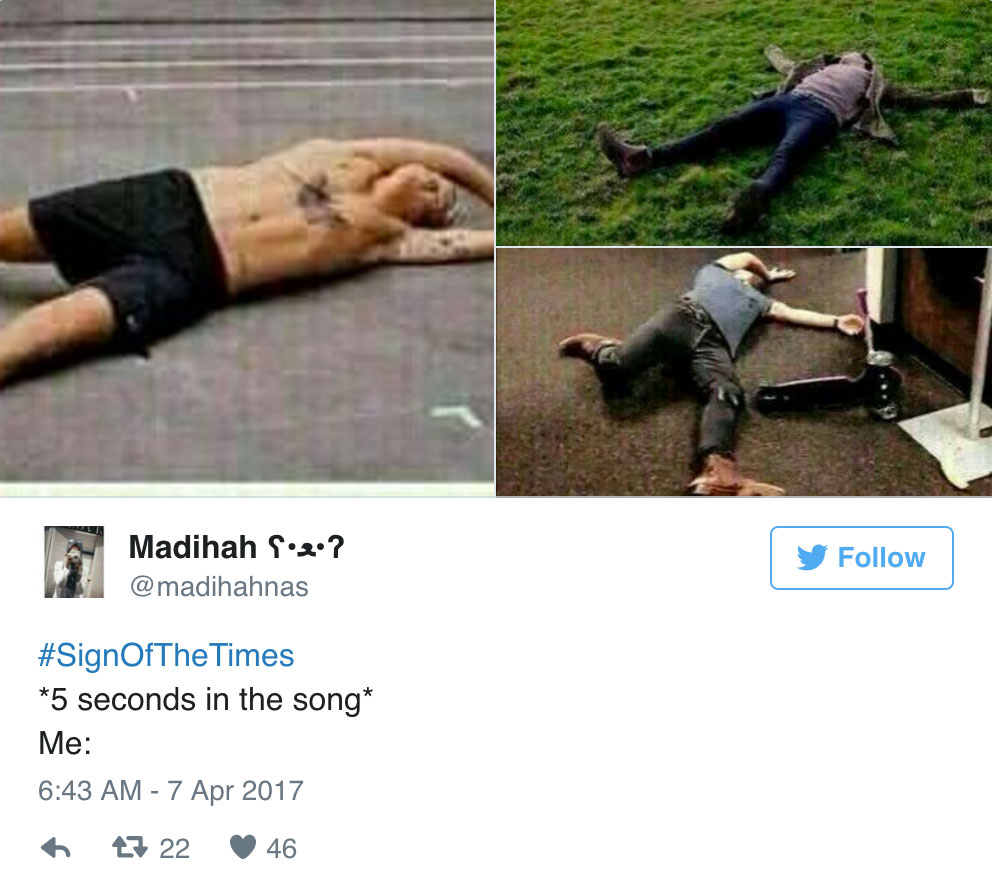The height and width of the screenshot is (892, 992).
Task: Open Madihah's profile avatar thumbnail
Action: (x=74, y=562)
